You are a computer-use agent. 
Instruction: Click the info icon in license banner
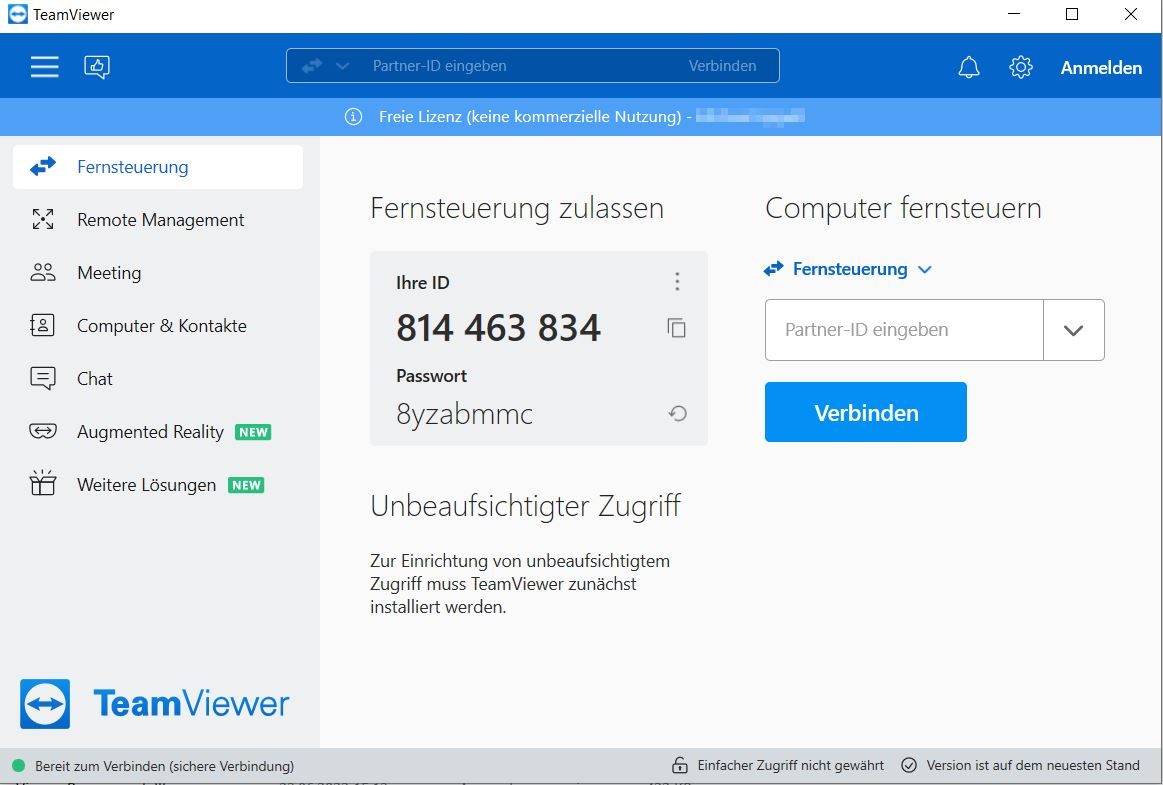(353, 117)
